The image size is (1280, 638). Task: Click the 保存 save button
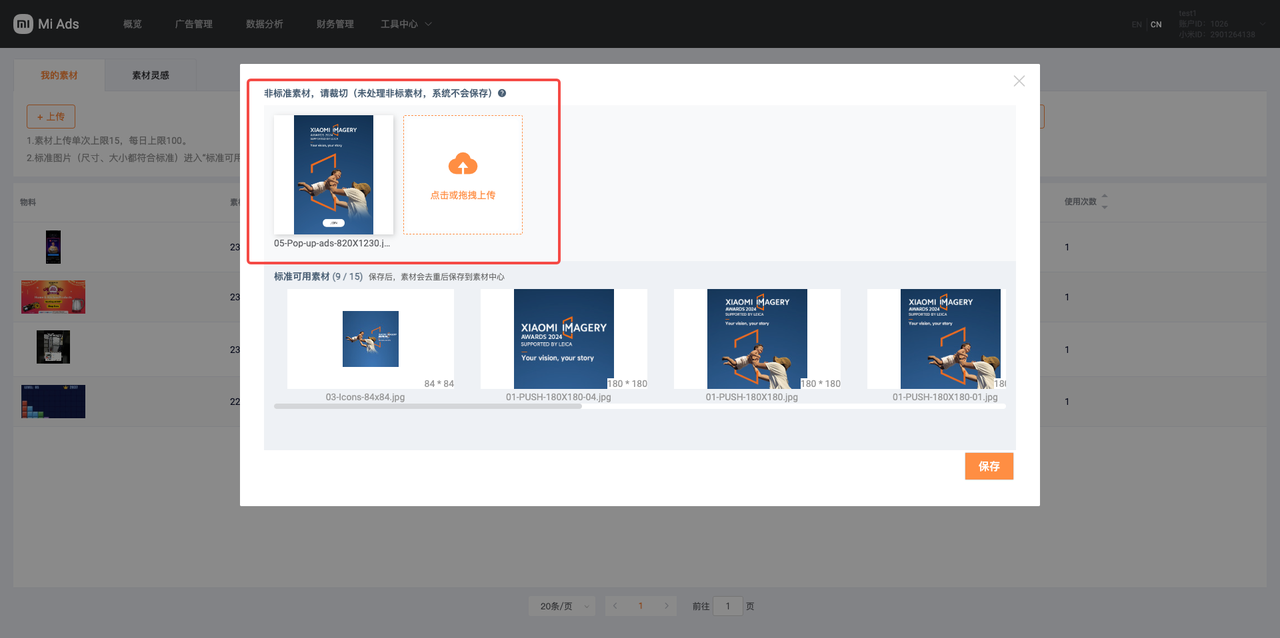988,466
